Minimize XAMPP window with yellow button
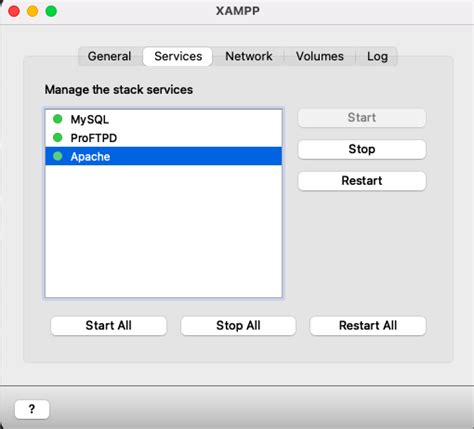Screen dimensions: 474x429 coord(33,11)
